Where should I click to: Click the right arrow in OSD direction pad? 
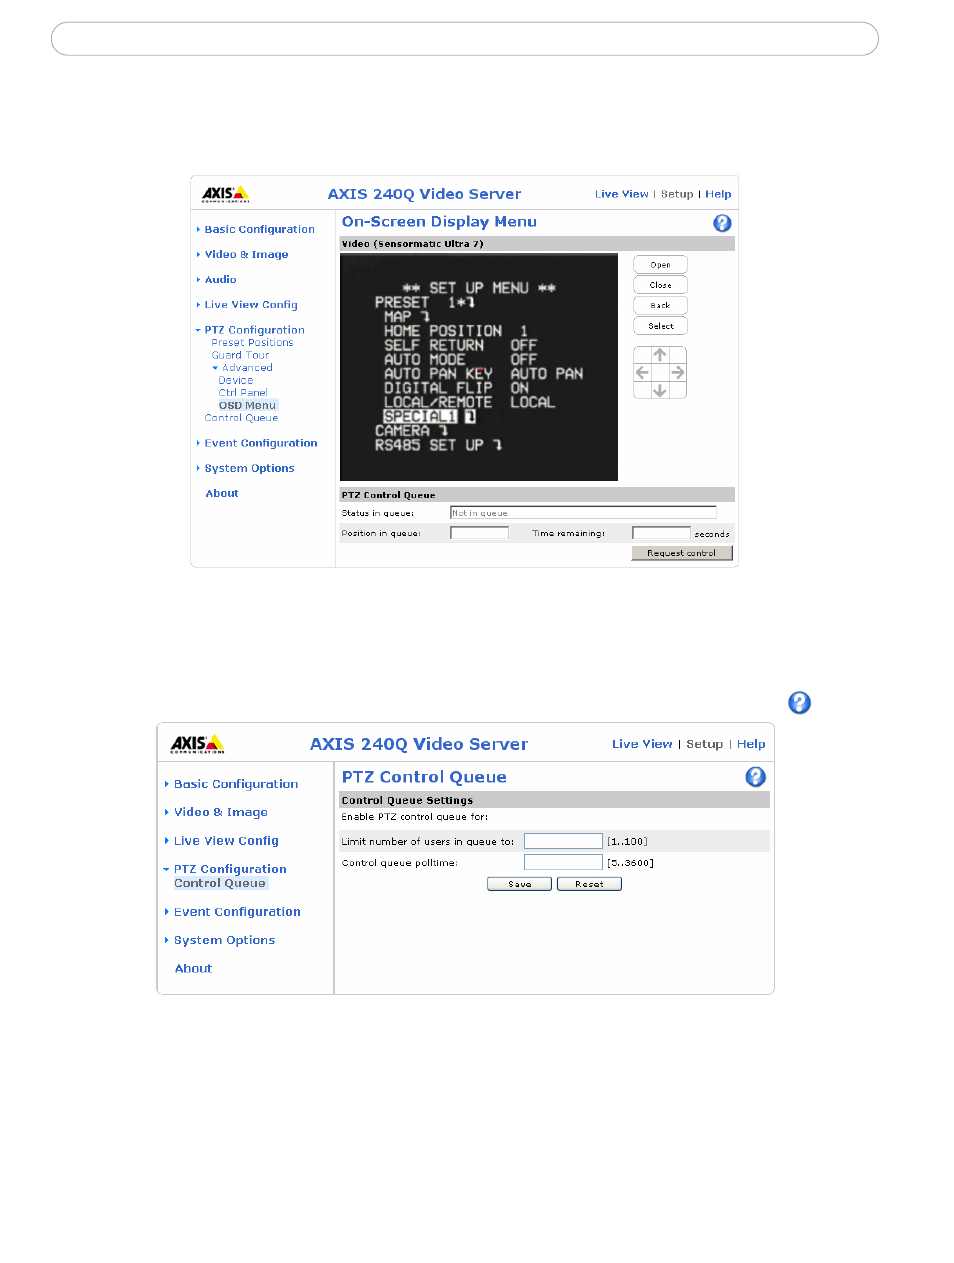tap(678, 372)
